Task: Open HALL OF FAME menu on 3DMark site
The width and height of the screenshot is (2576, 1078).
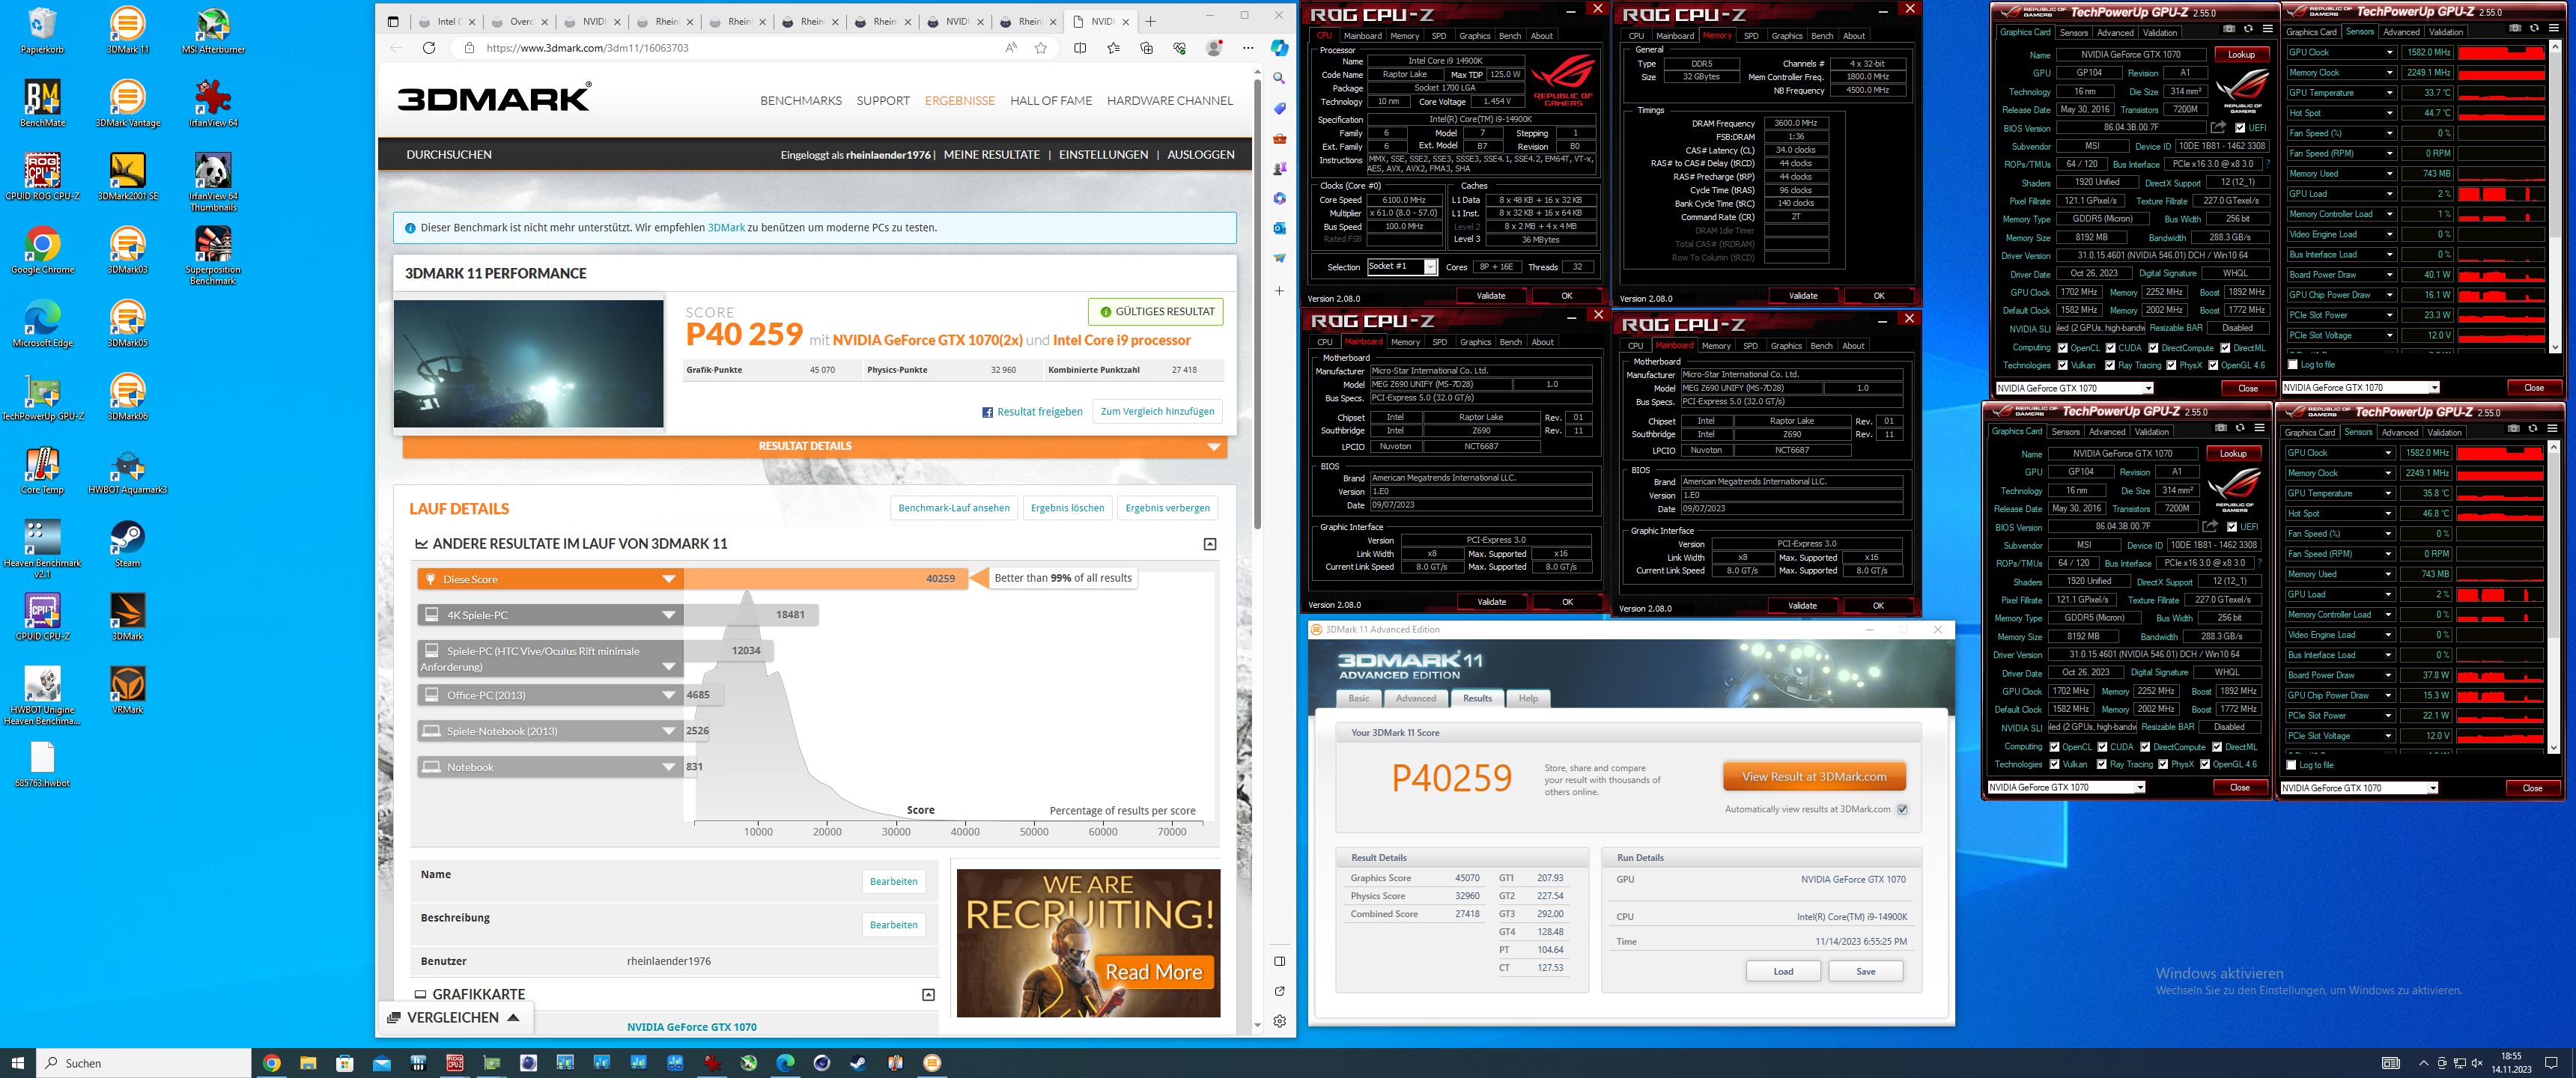Action: click(1050, 100)
